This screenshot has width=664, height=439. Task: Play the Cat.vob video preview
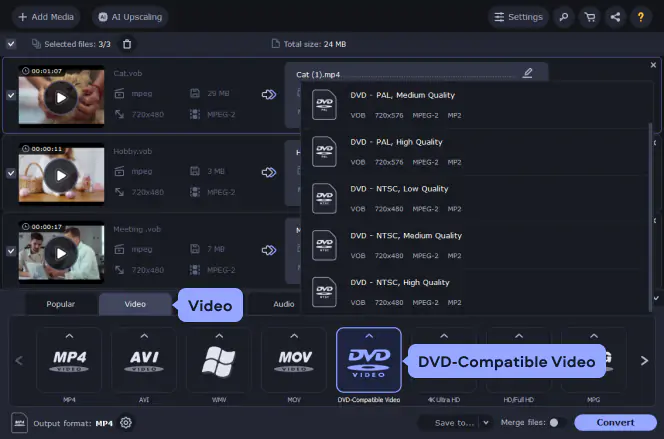[x=61, y=97]
